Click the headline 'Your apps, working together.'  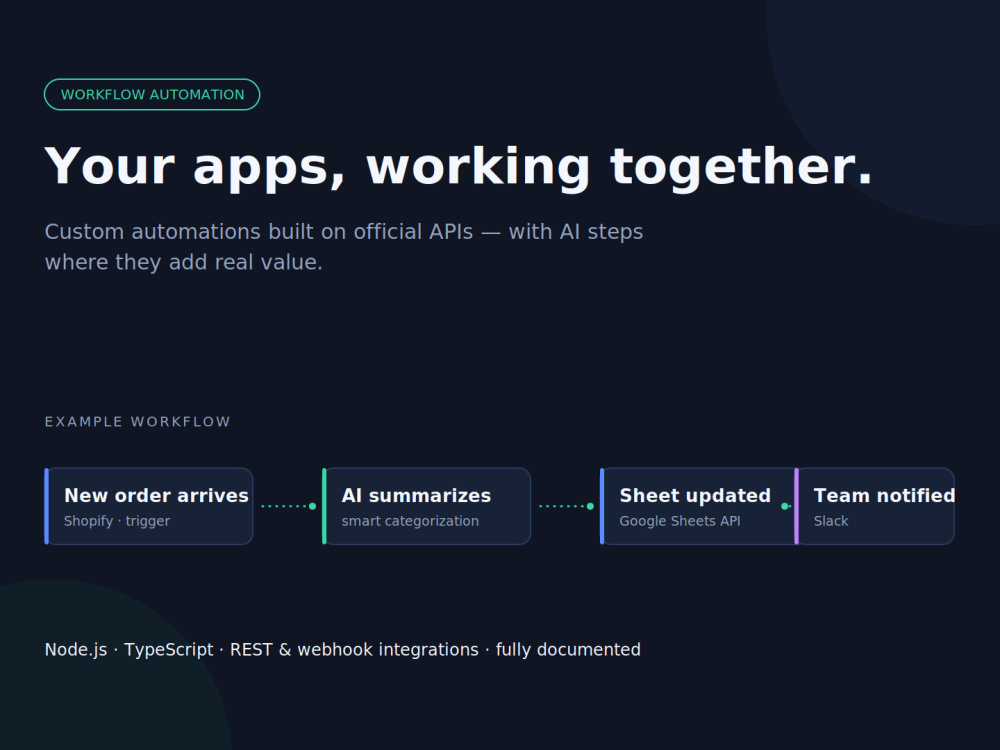(458, 167)
